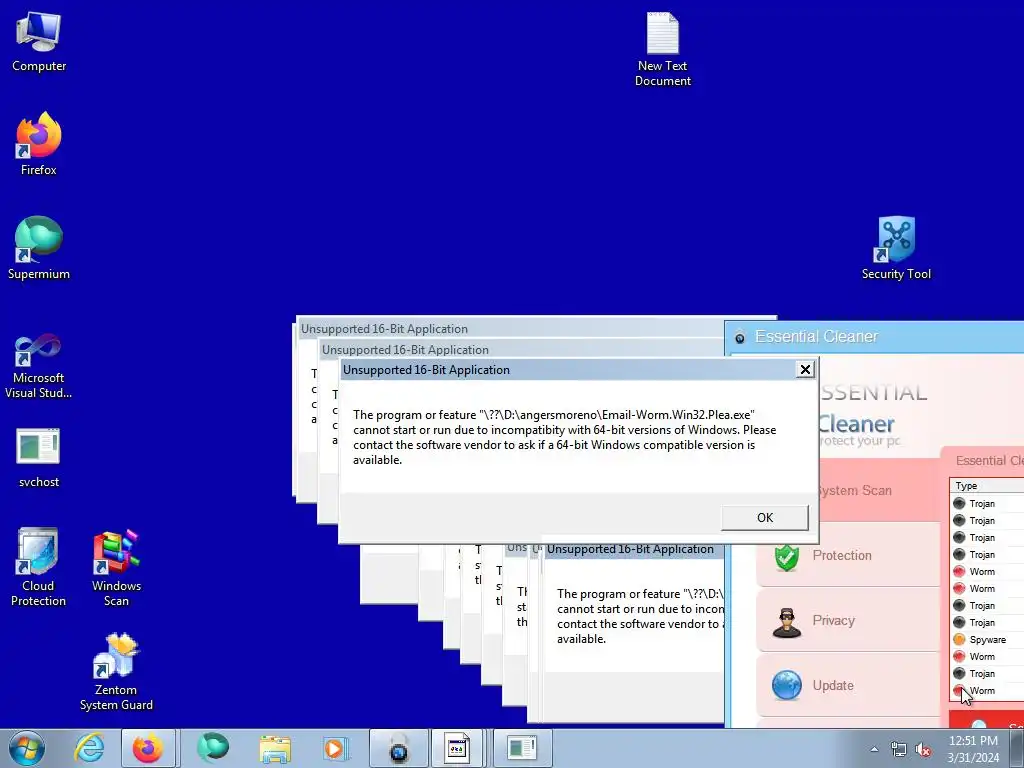Viewport: 1024px width, 768px height.
Task: Select the Microsoft Visual Studio desktop shortcut
Action: click(x=39, y=366)
